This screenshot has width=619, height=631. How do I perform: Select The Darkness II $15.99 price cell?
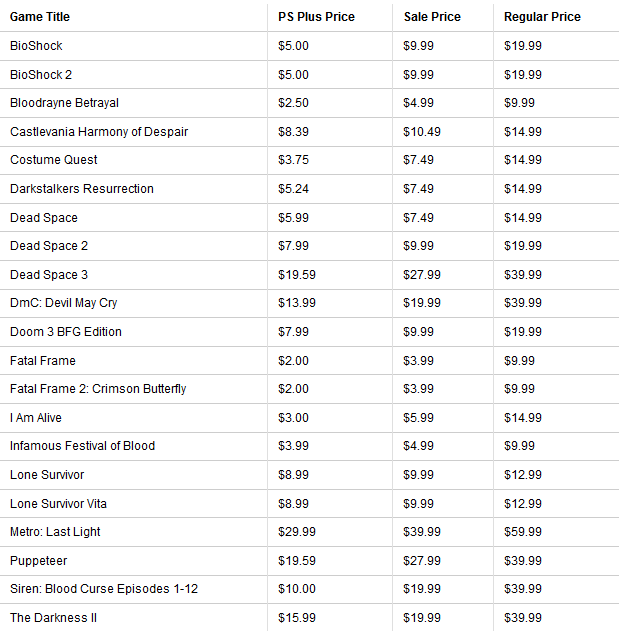tap(297, 618)
